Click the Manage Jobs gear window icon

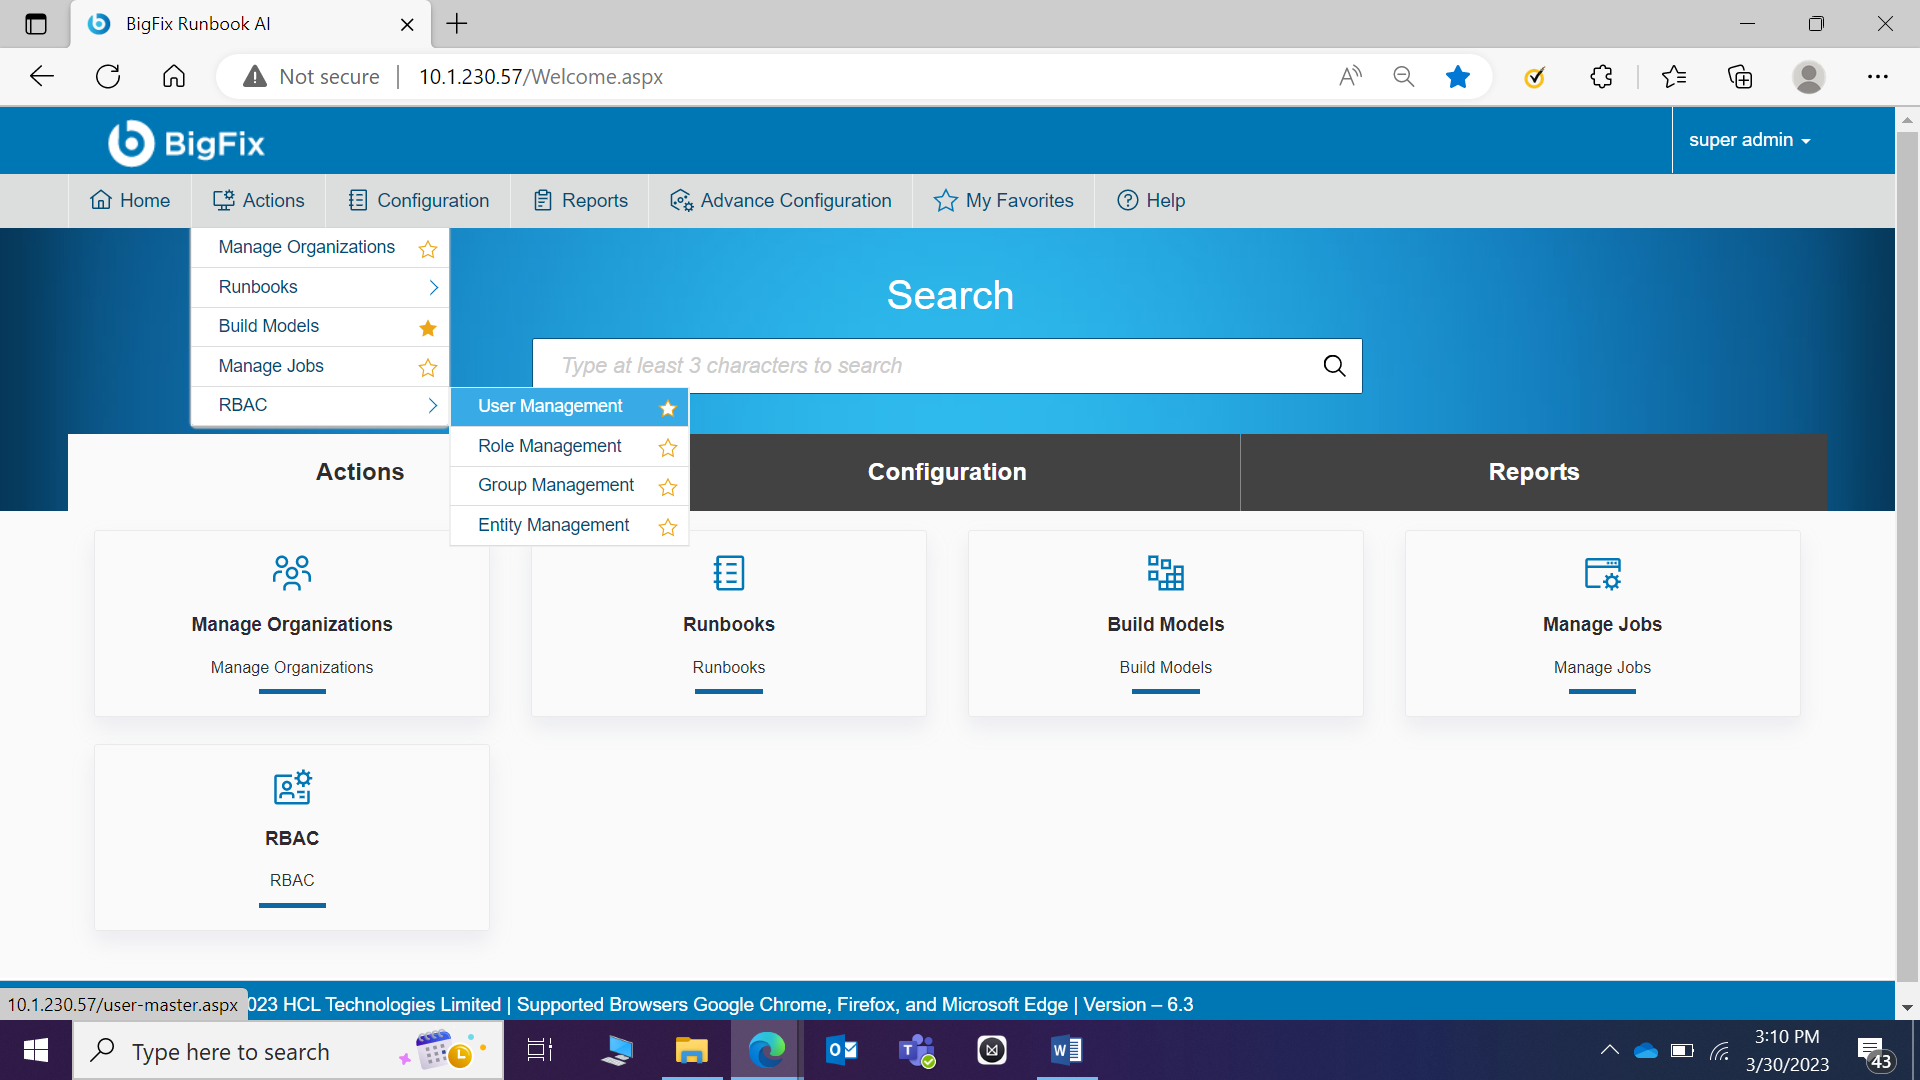[x=1602, y=573]
